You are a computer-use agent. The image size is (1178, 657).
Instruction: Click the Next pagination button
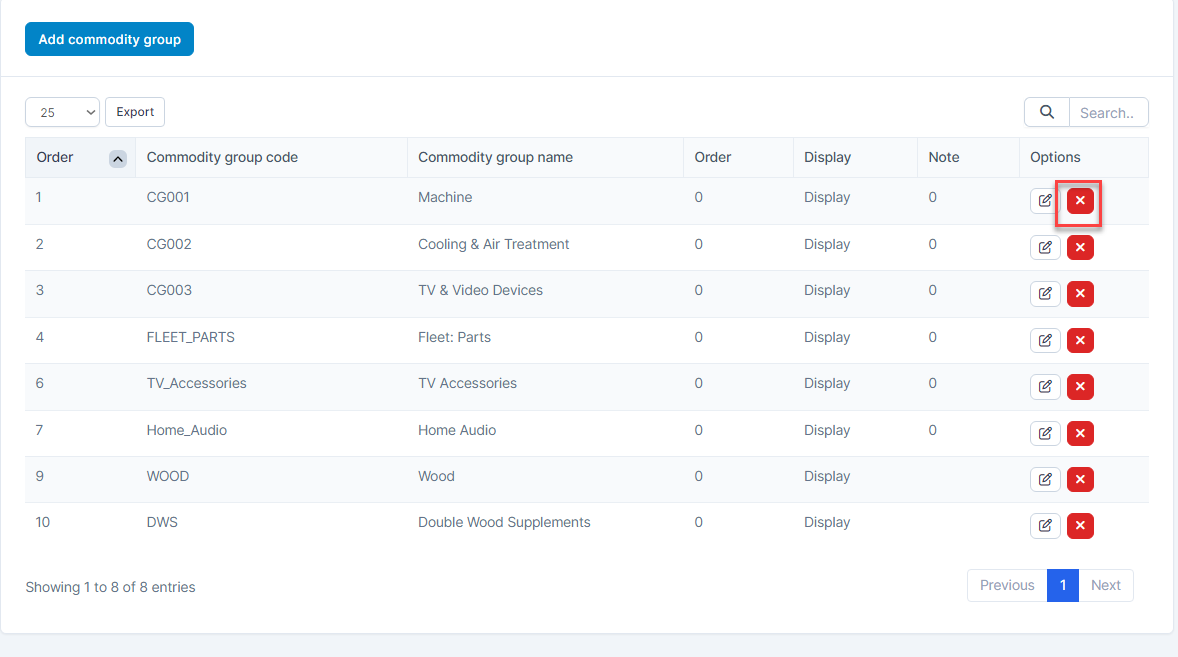pos(1105,585)
